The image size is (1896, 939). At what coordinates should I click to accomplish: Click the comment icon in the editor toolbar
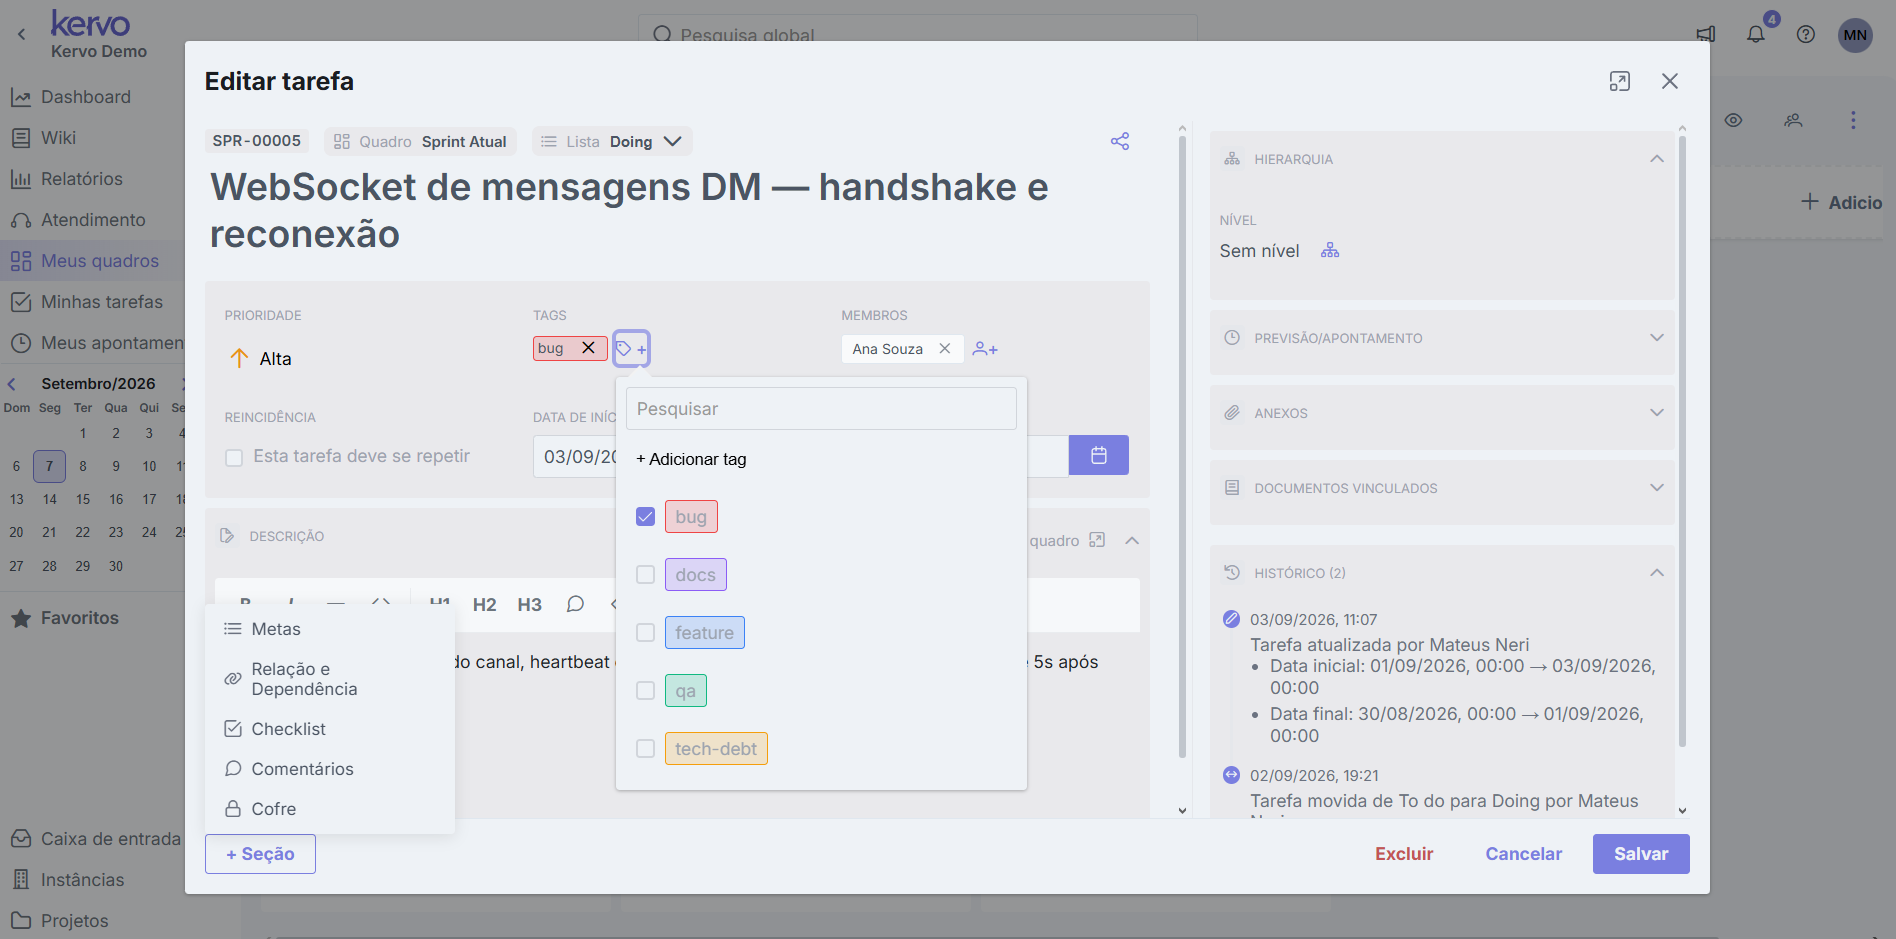point(575,604)
